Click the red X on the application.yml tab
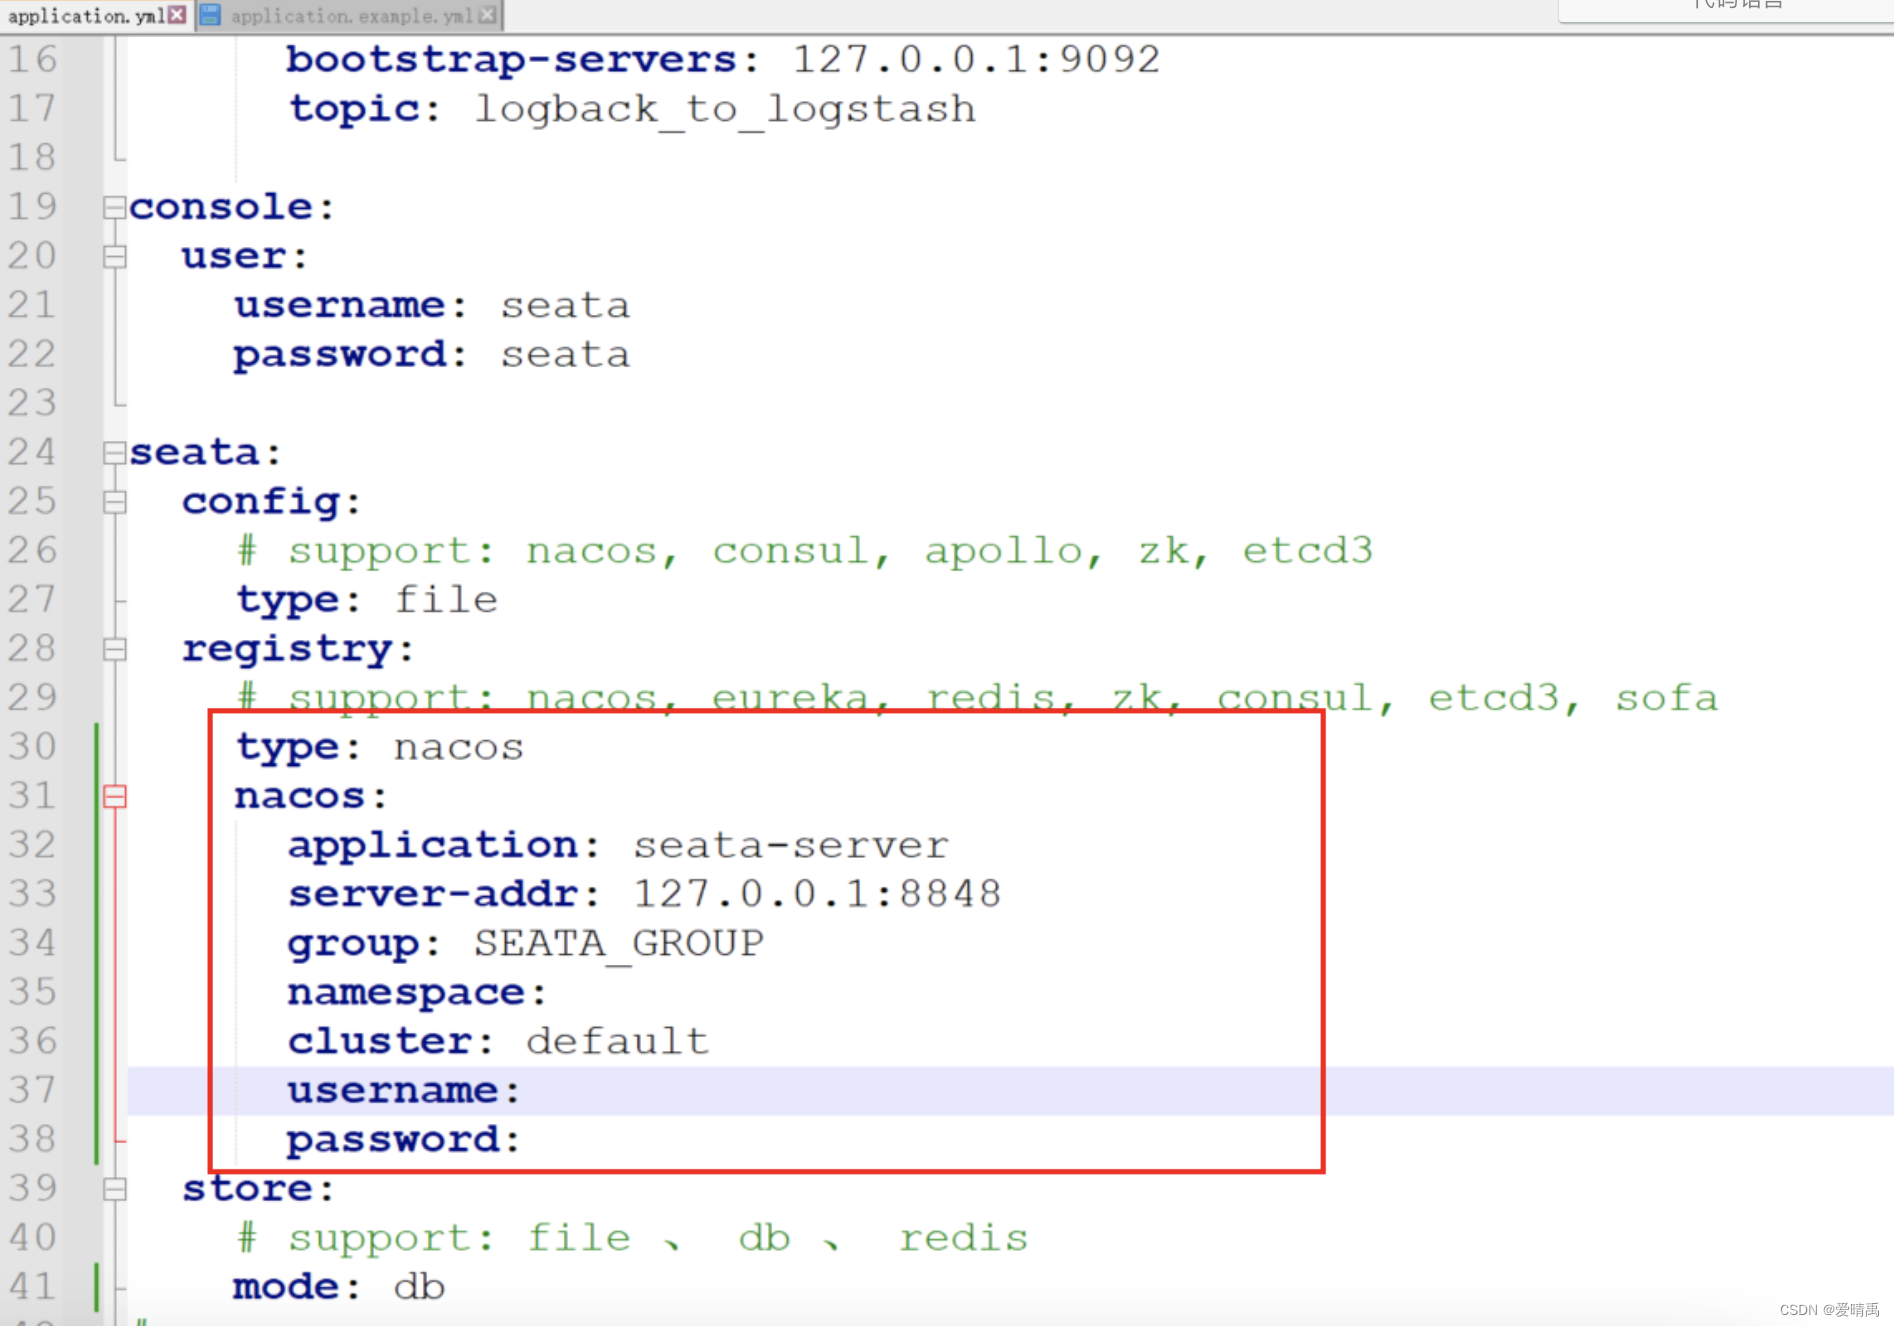The height and width of the screenshot is (1326, 1894). click(176, 15)
